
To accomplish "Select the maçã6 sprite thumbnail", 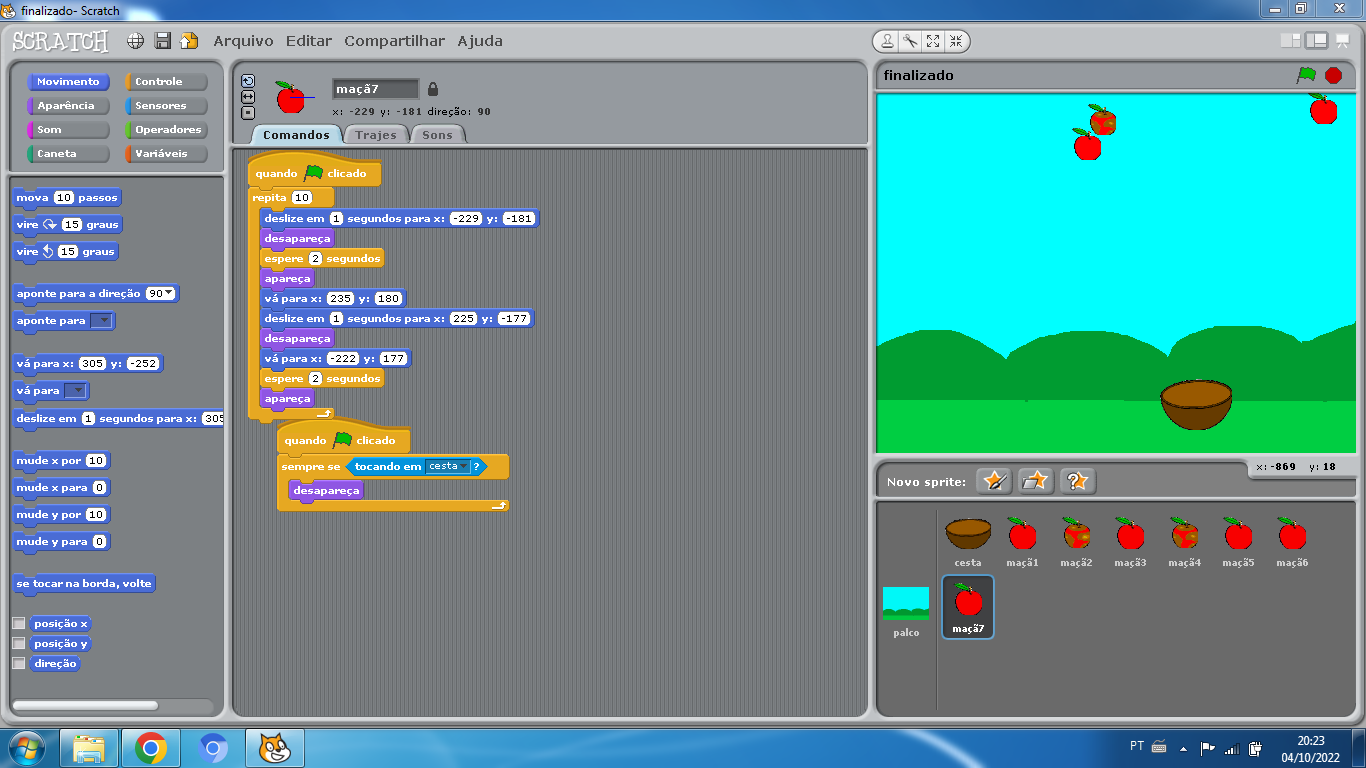I will tap(1292, 541).
